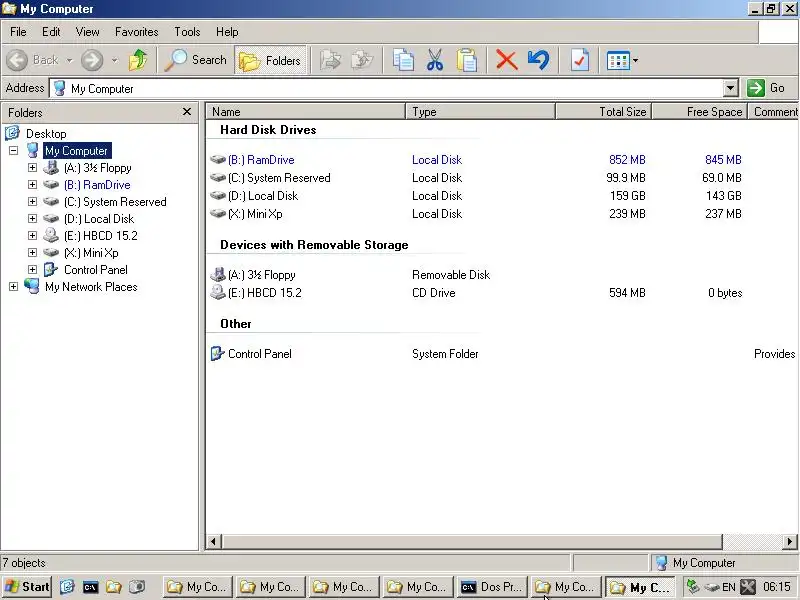This screenshot has height=600, width=800.
Task: Open the Help menu
Action: pos(227,32)
